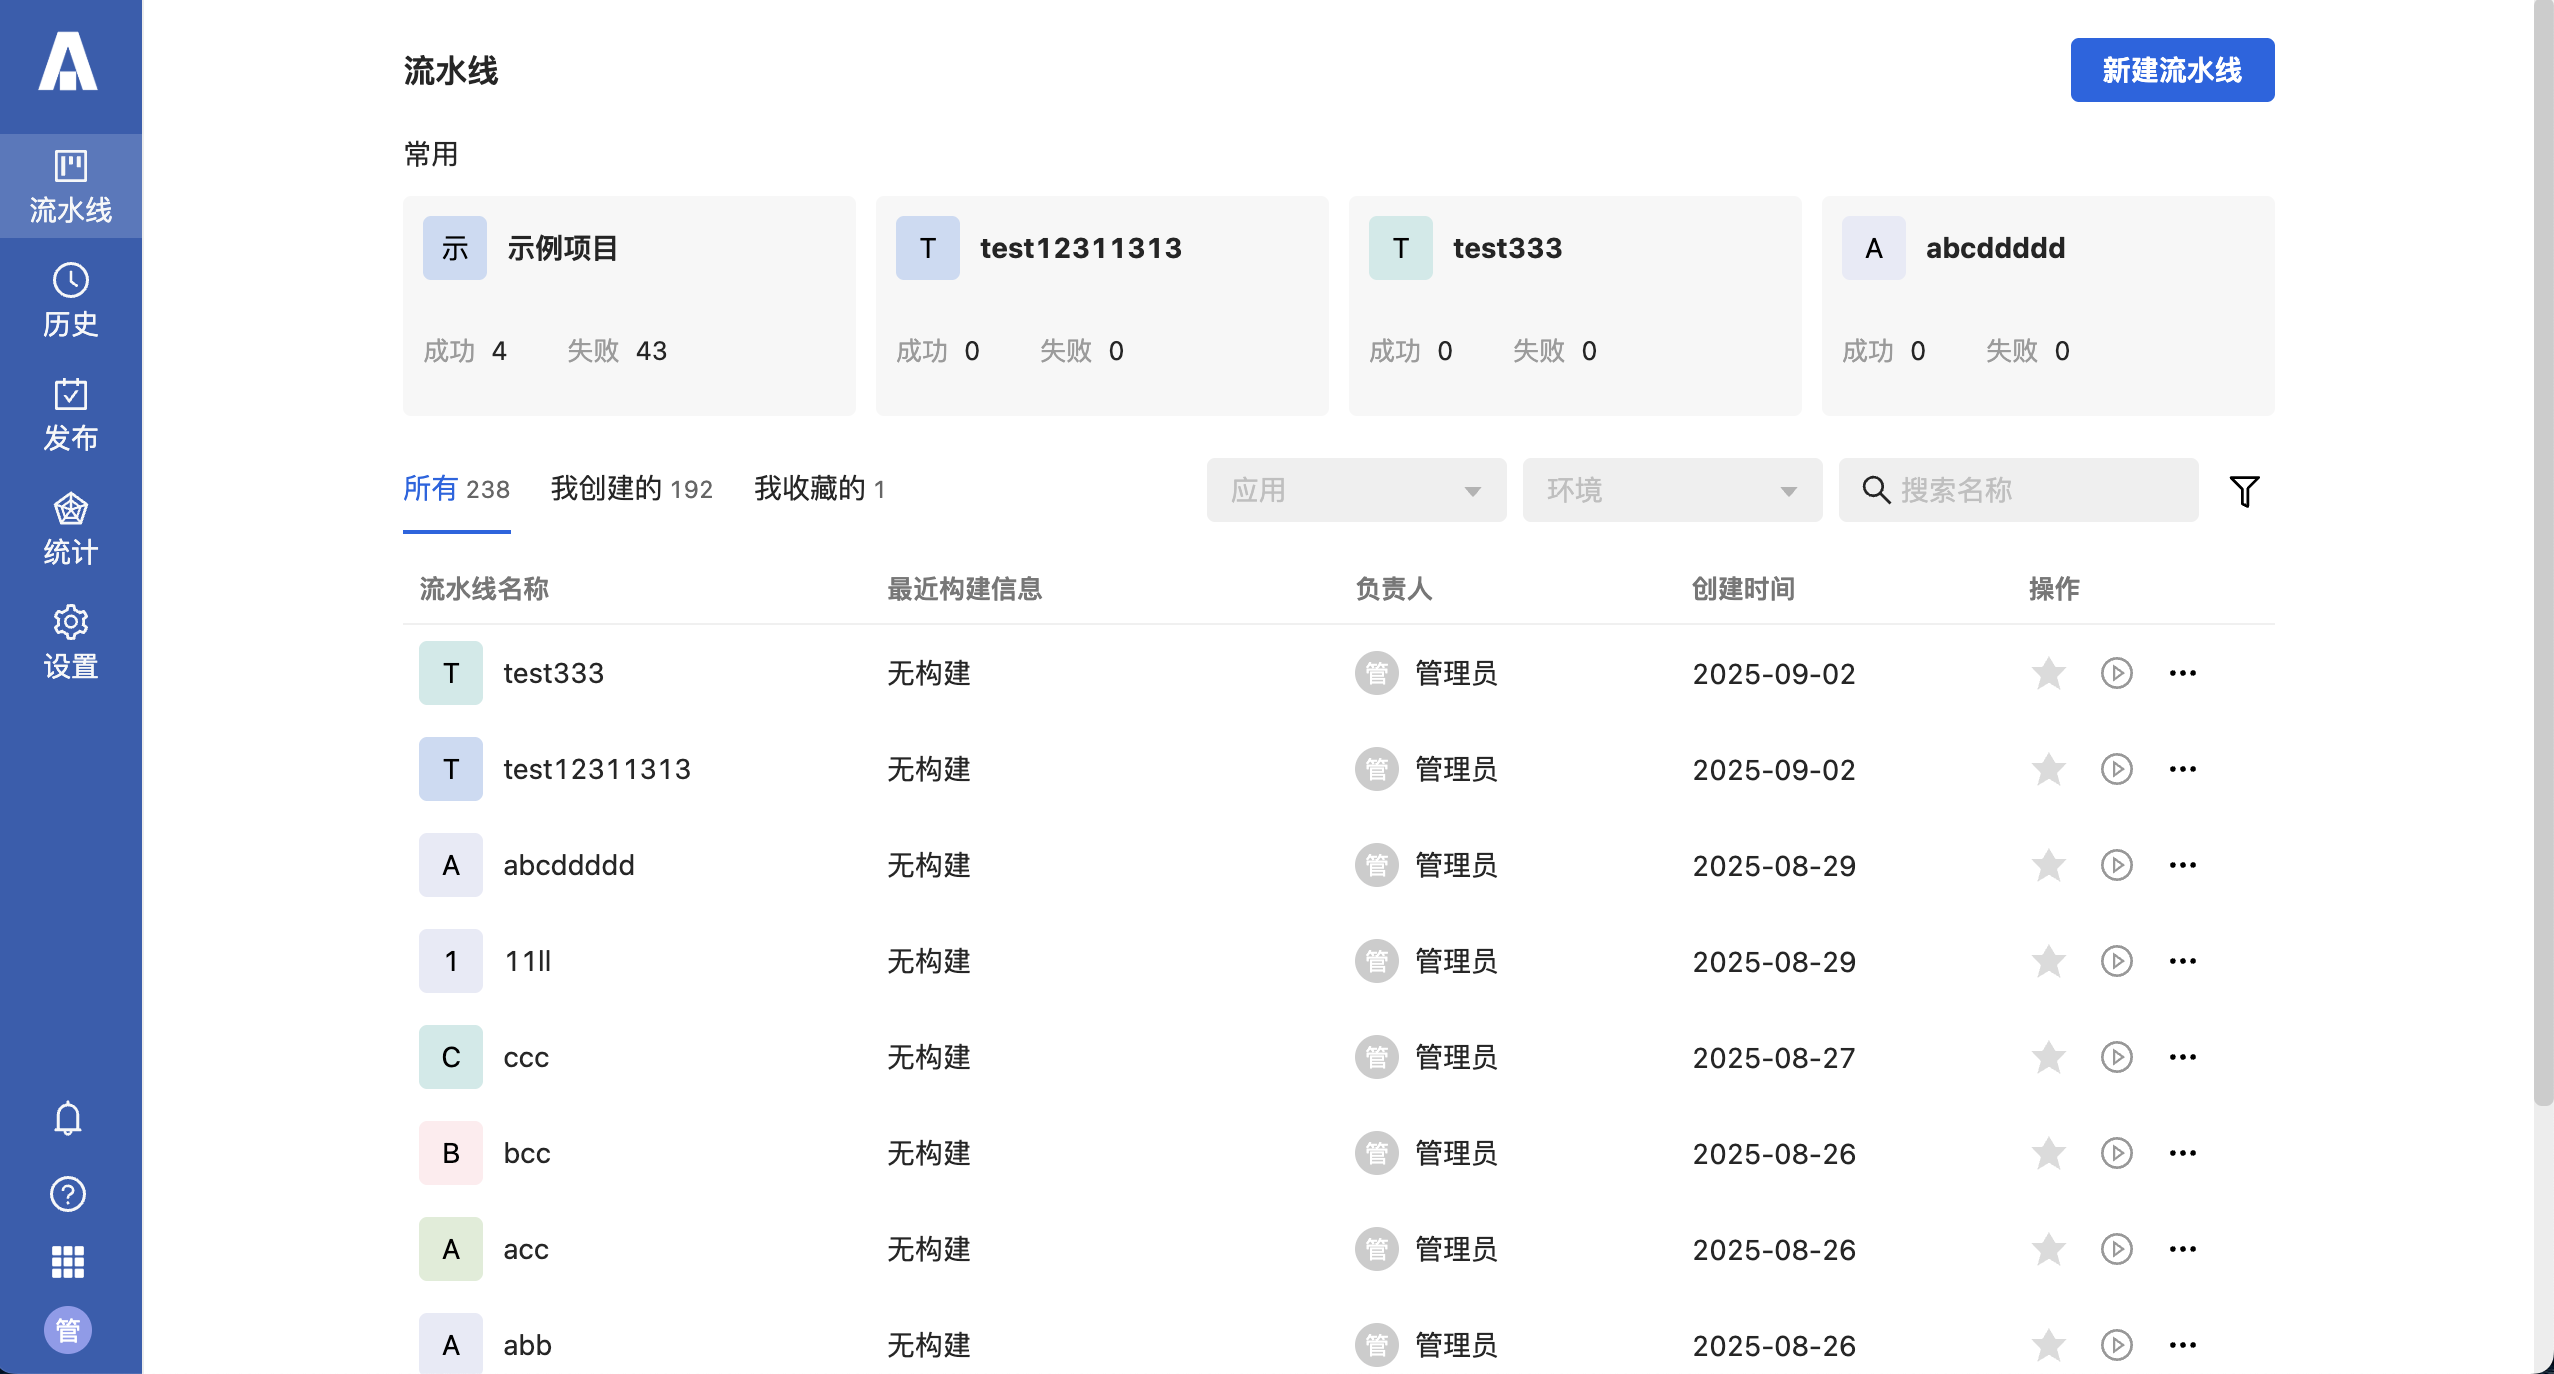
Task: Run the ccc pipeline
Action: pos(2116,1057)
